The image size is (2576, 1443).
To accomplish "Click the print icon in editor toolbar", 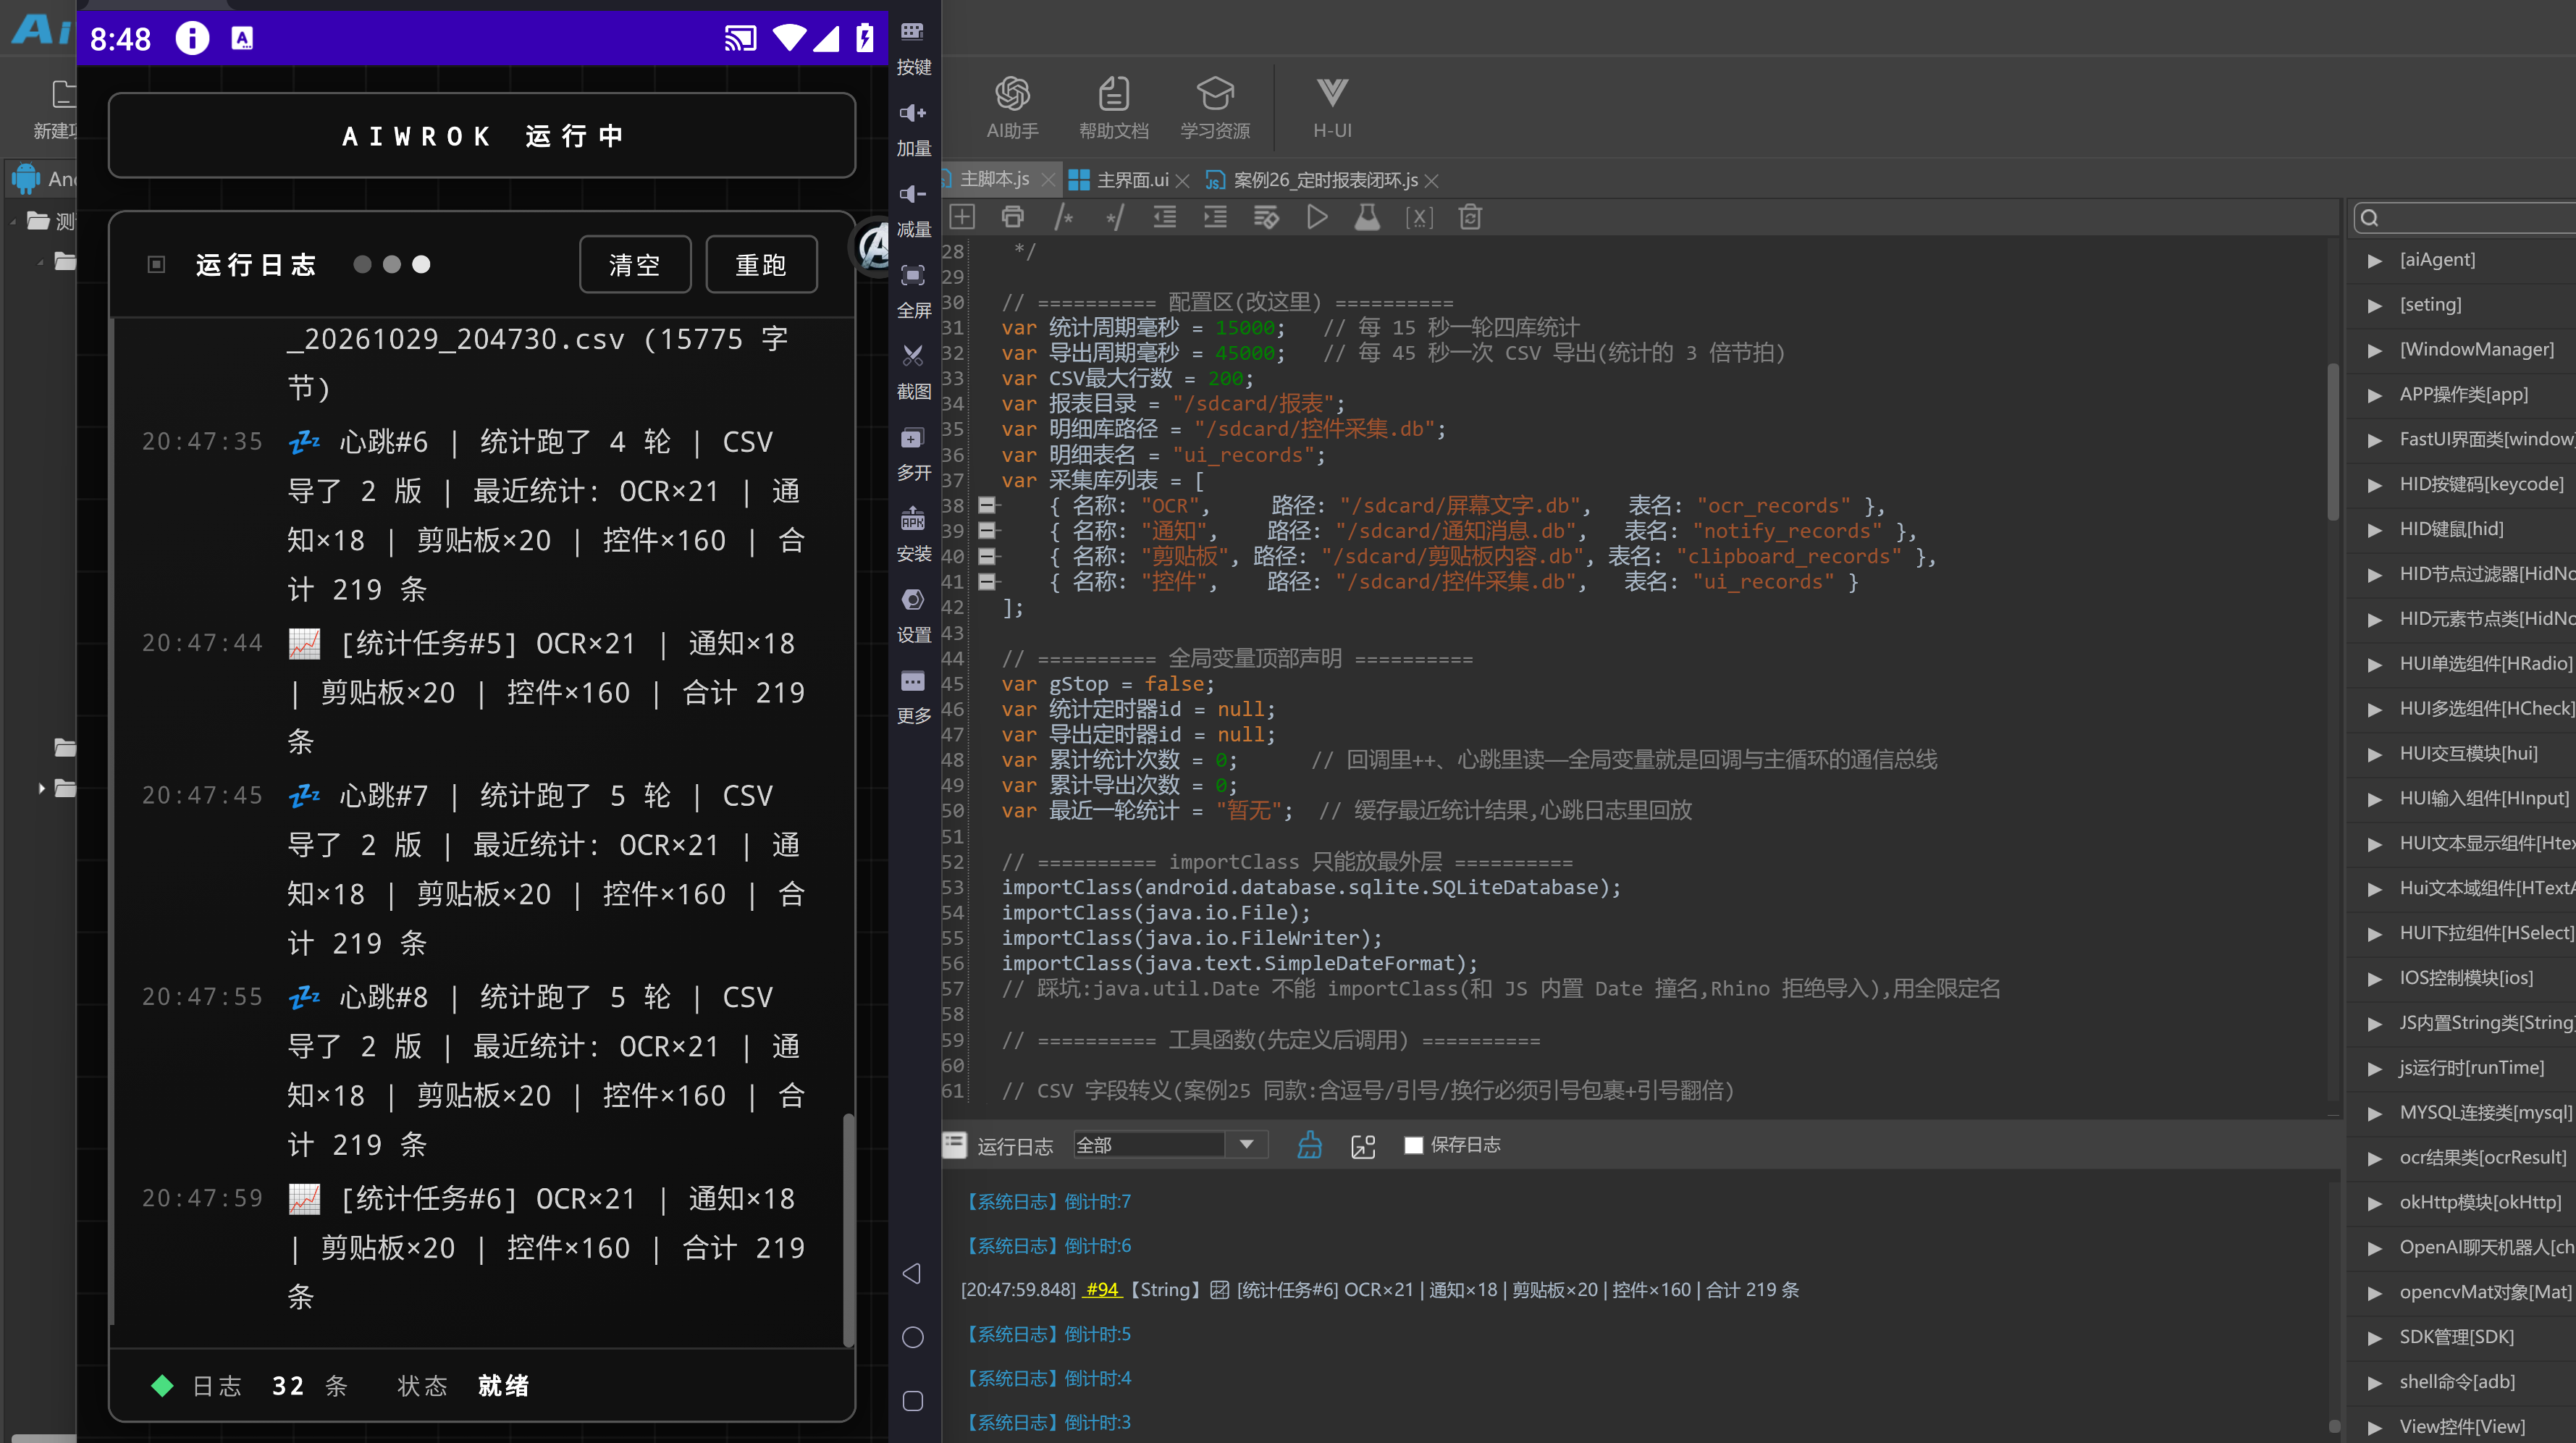I will click(x=1012, y=217).
